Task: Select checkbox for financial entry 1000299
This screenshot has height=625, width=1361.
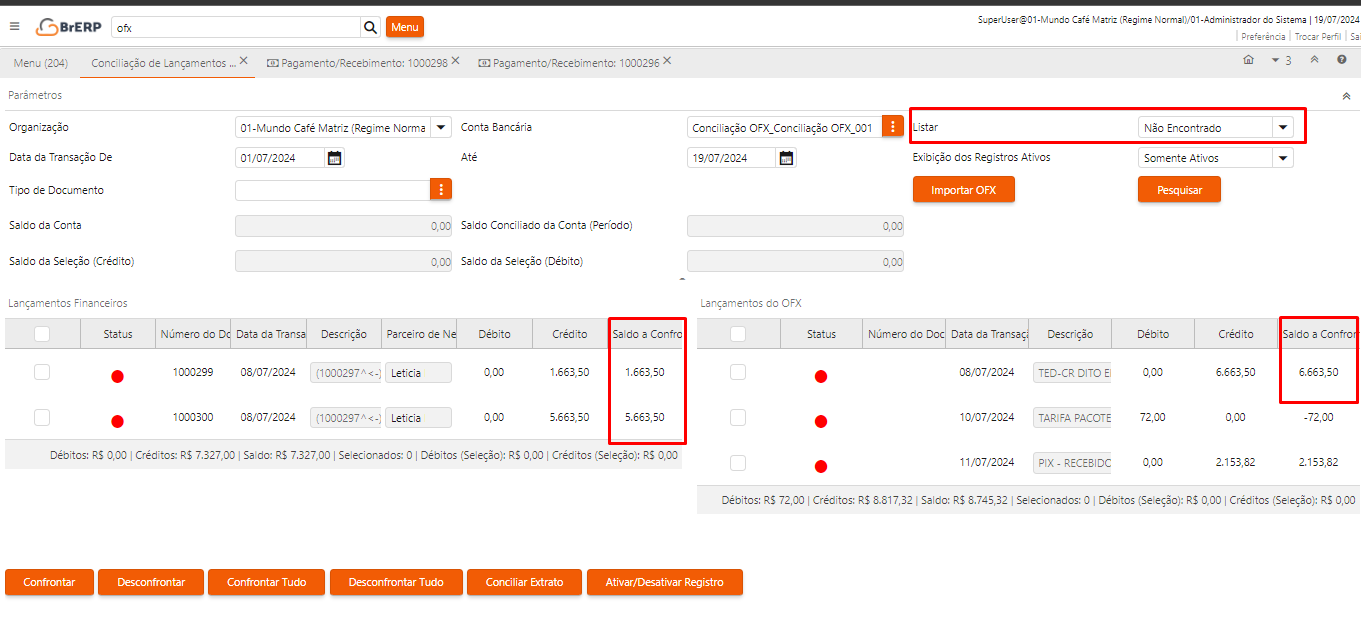Action: [x=42, y=372]
